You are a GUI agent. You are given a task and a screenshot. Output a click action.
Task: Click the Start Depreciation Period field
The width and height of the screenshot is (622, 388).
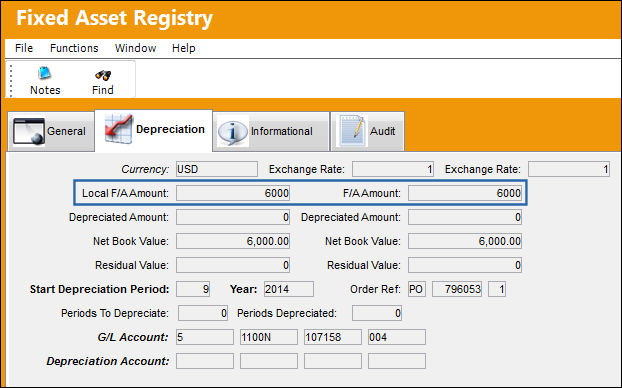pos(193,289)
